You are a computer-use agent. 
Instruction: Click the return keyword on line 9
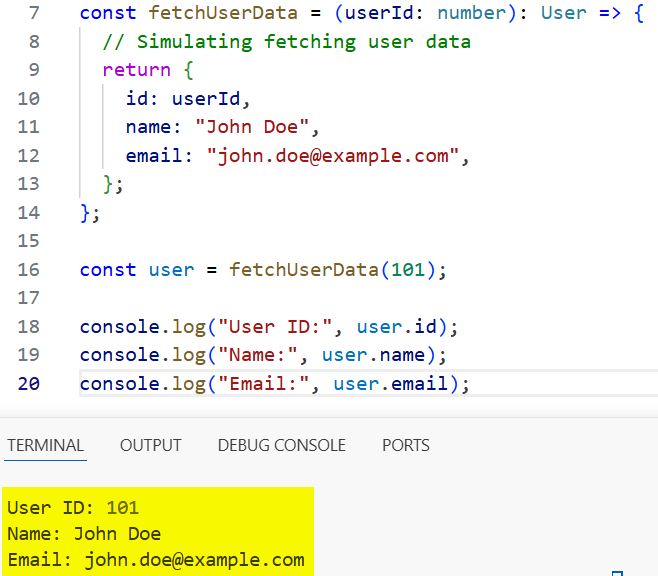(136, 70)
